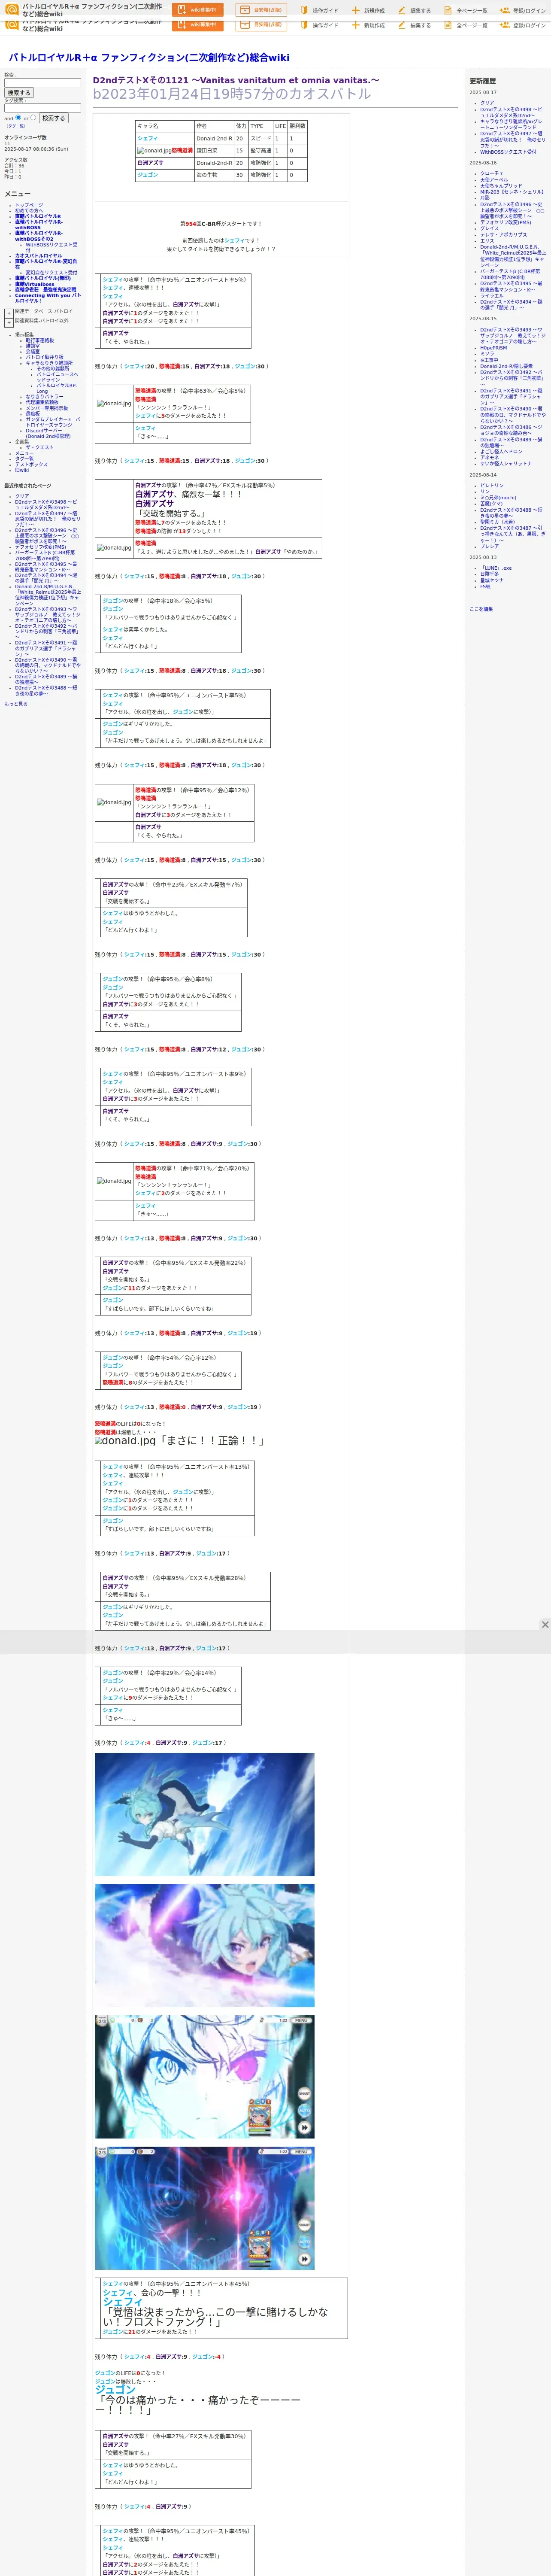Click ジョゴン in the character table
551x2576 pixels.
pos(147,175)
